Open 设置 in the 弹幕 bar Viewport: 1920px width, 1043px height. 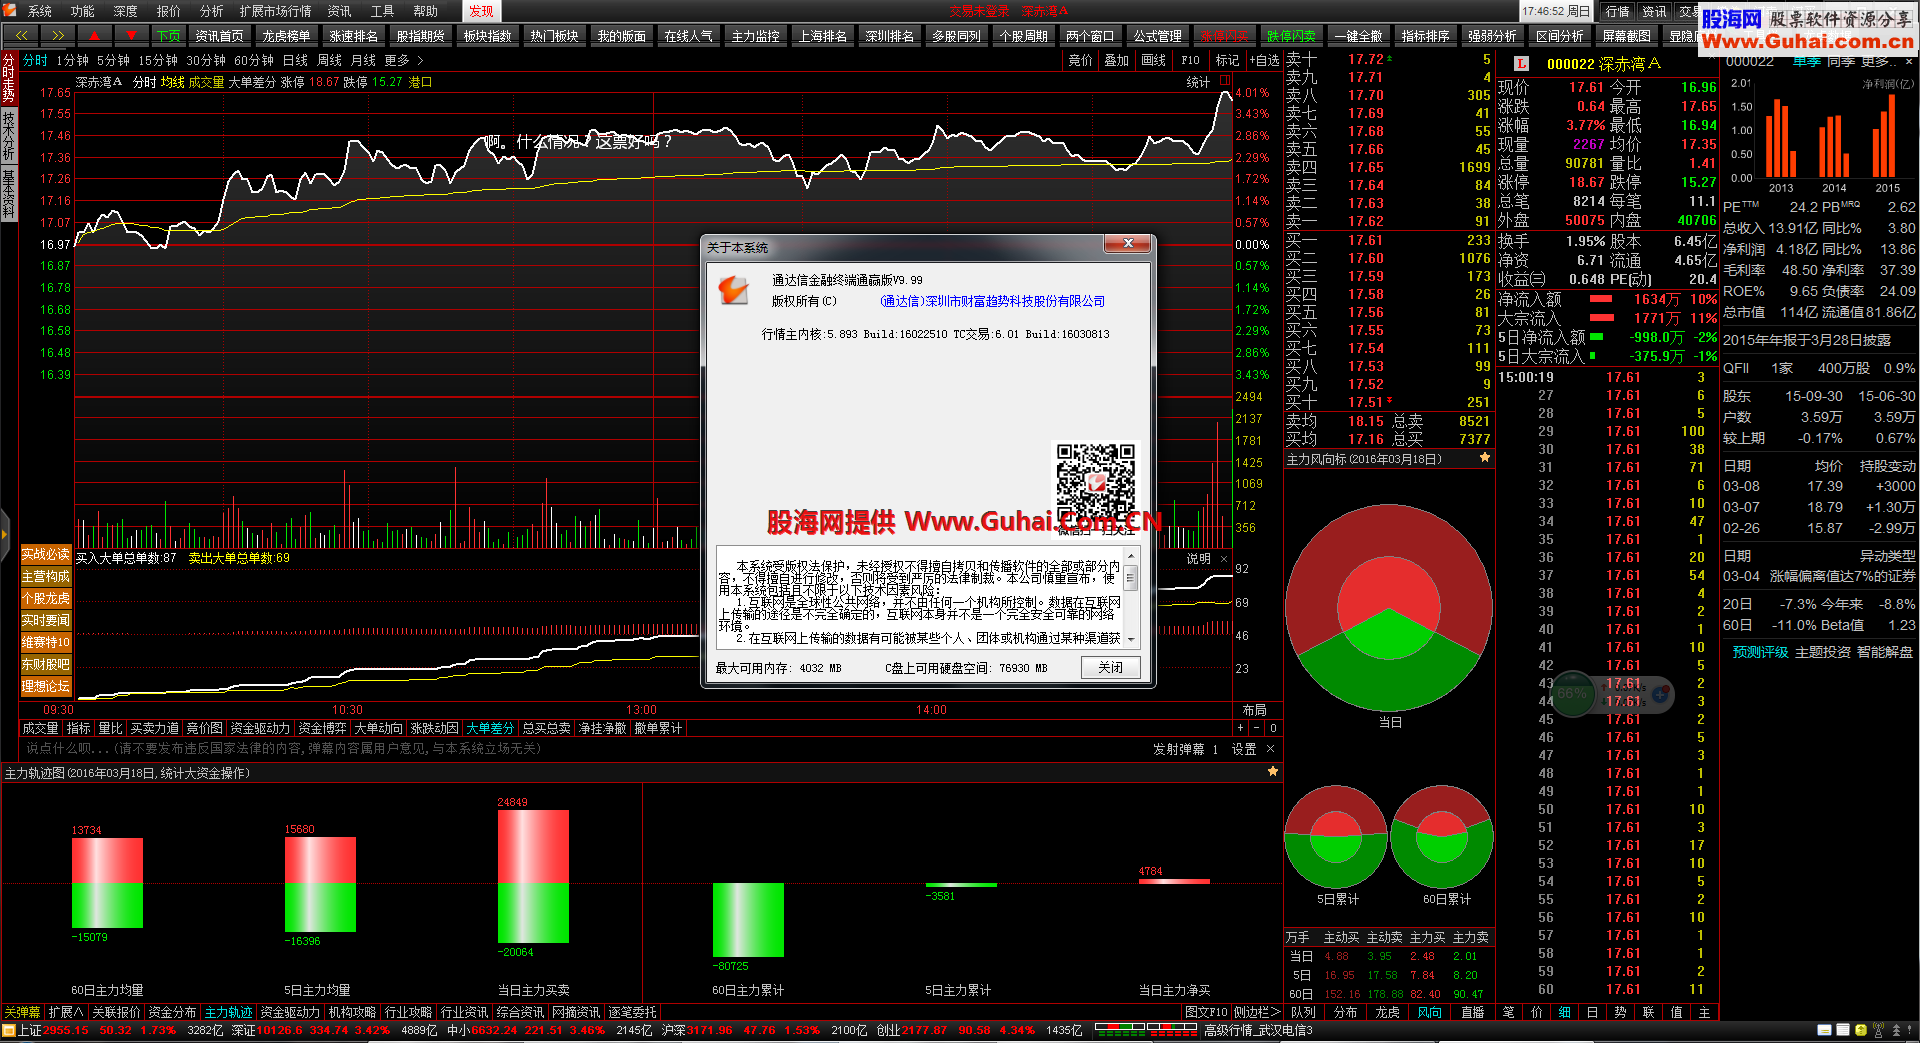click(1244, 749)
